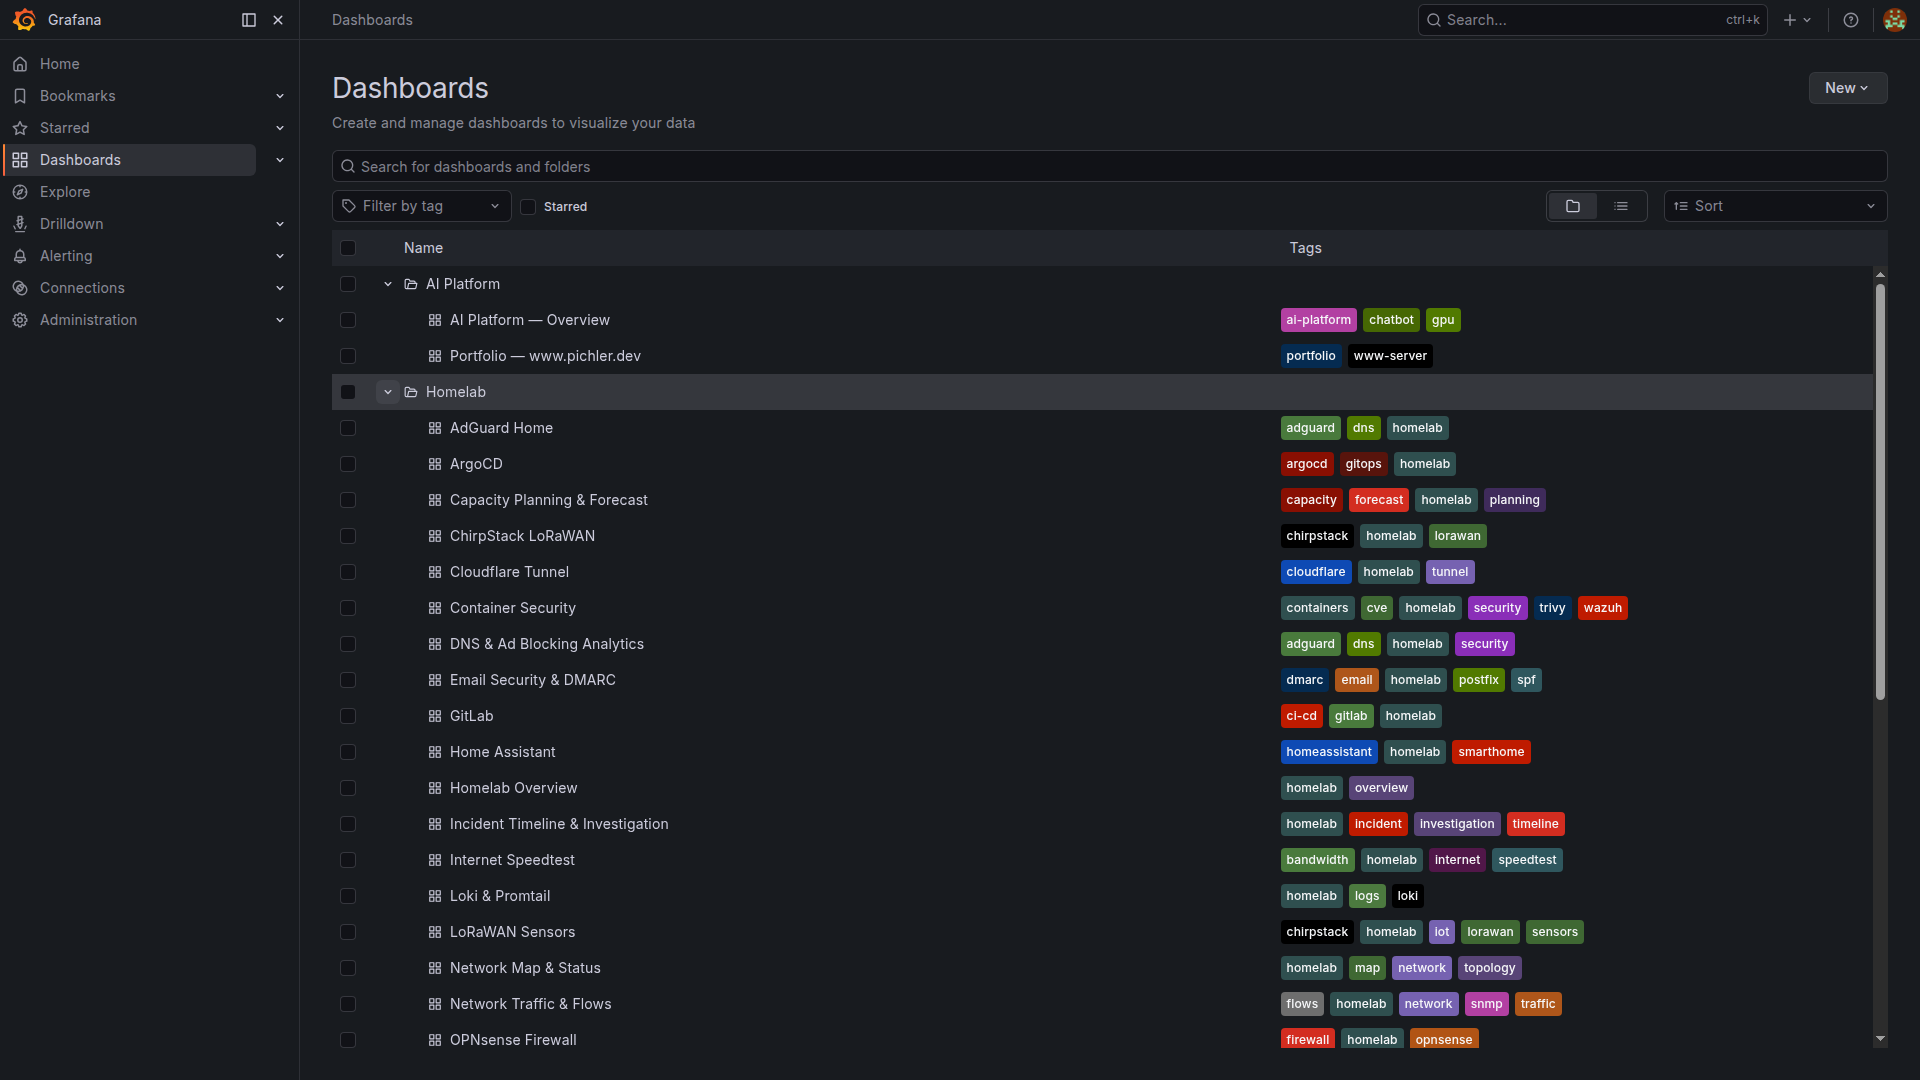
Task: Tick the checkbox for ArgoCD dashboard
Action: (x=348, y=464)
